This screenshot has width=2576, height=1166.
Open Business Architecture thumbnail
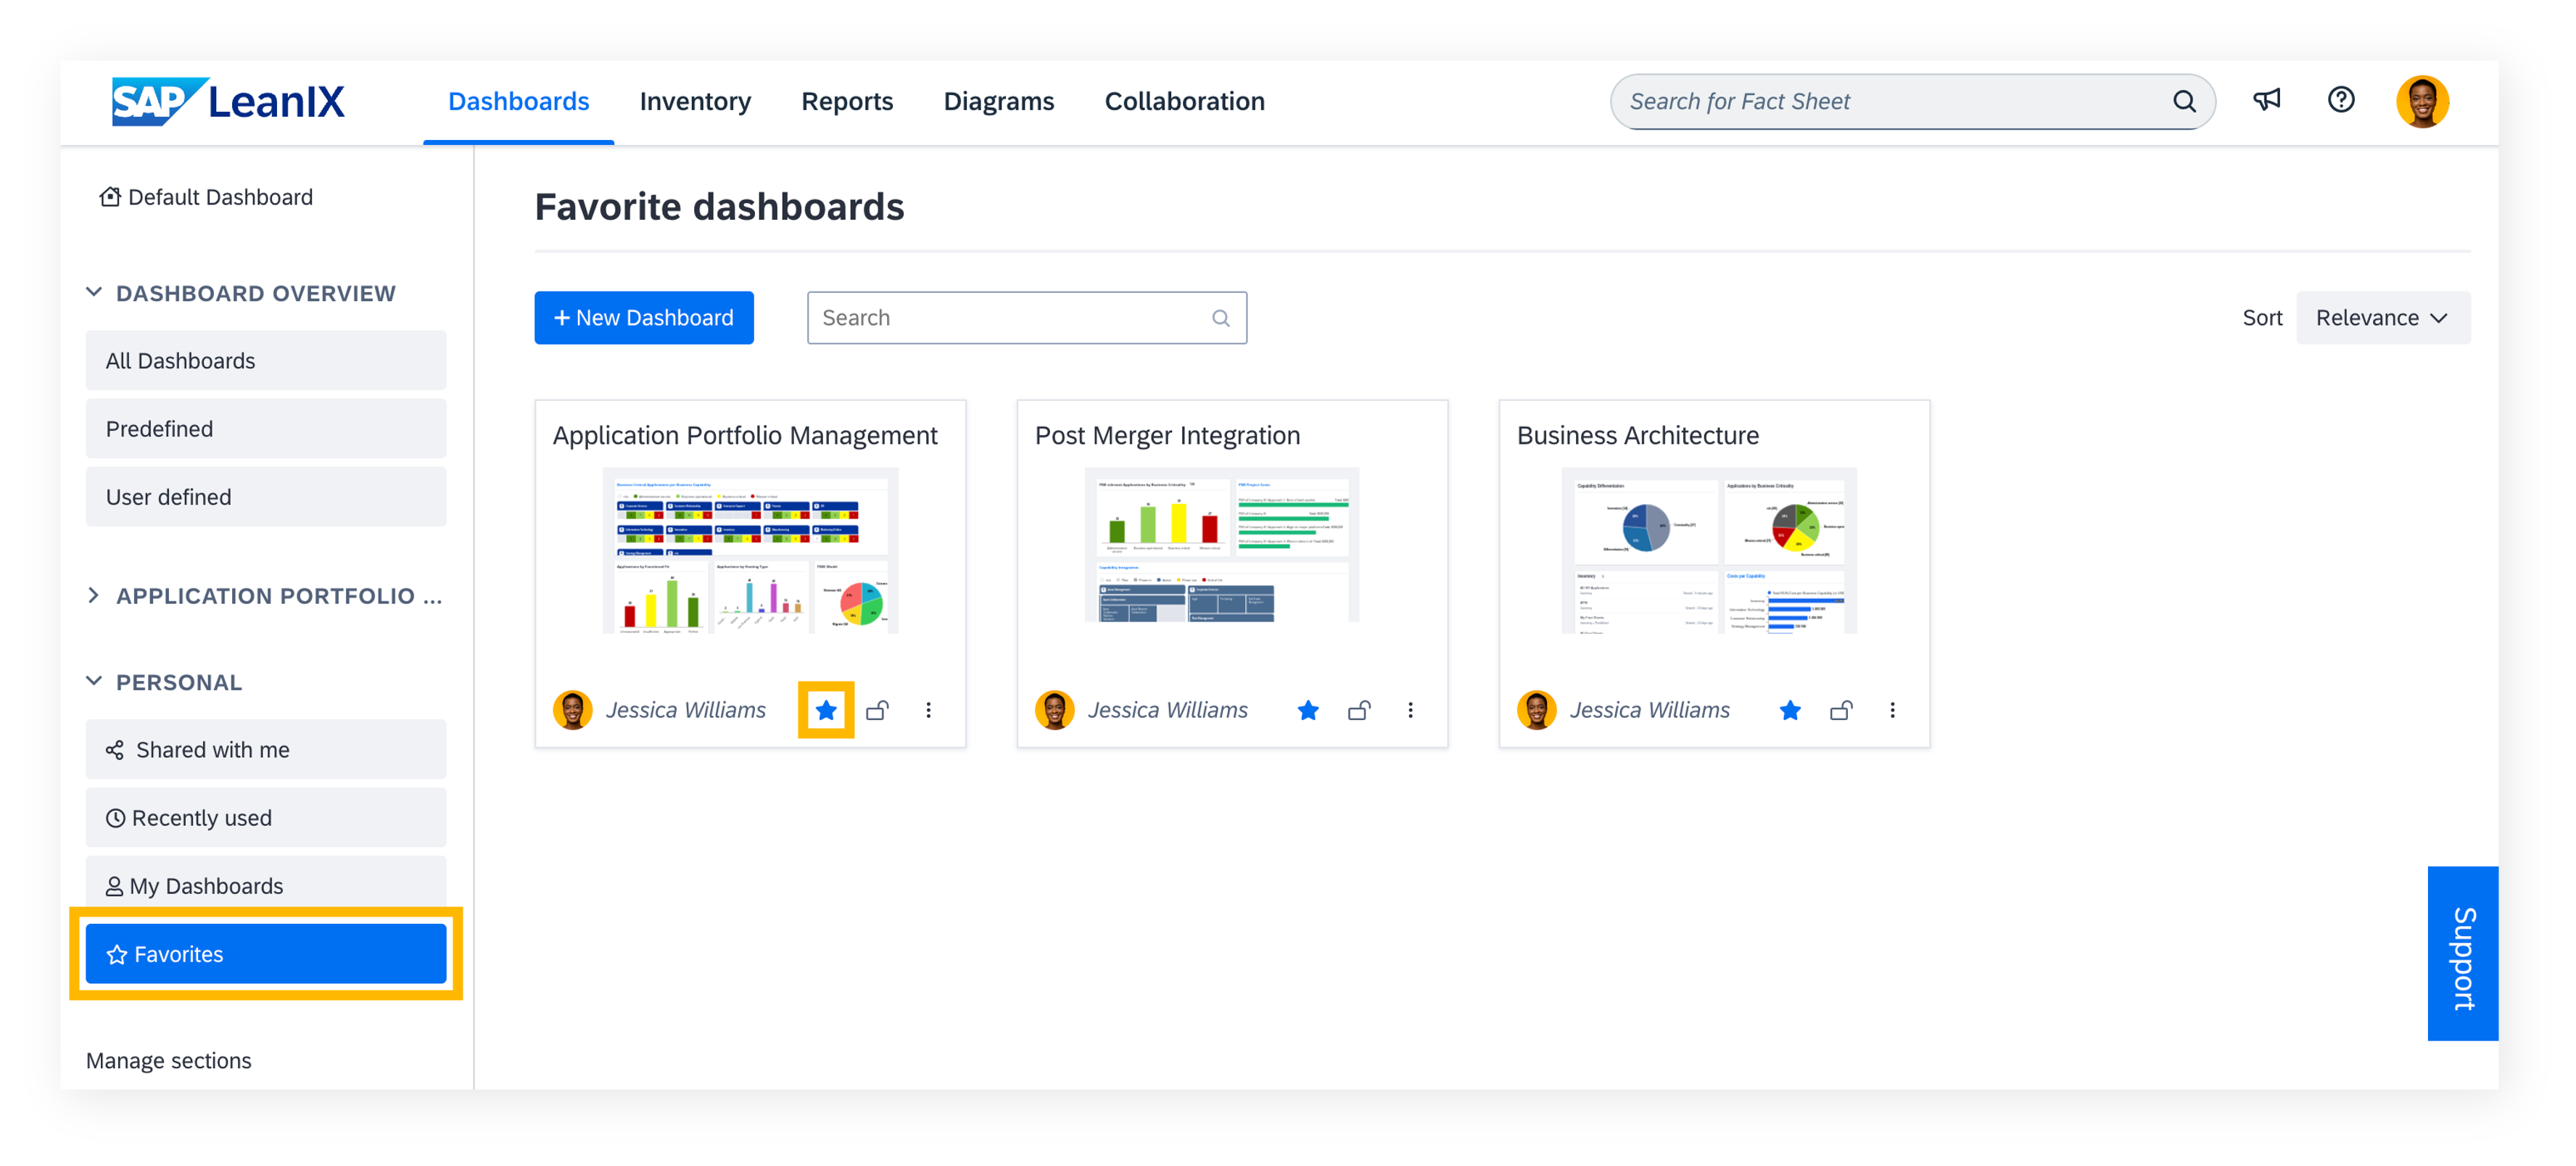[1709, 550]
